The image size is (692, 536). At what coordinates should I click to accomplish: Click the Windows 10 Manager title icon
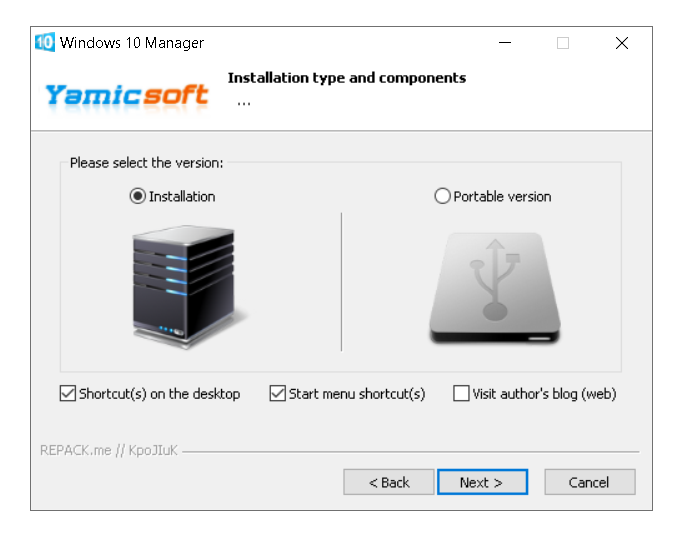pos(45,42)
